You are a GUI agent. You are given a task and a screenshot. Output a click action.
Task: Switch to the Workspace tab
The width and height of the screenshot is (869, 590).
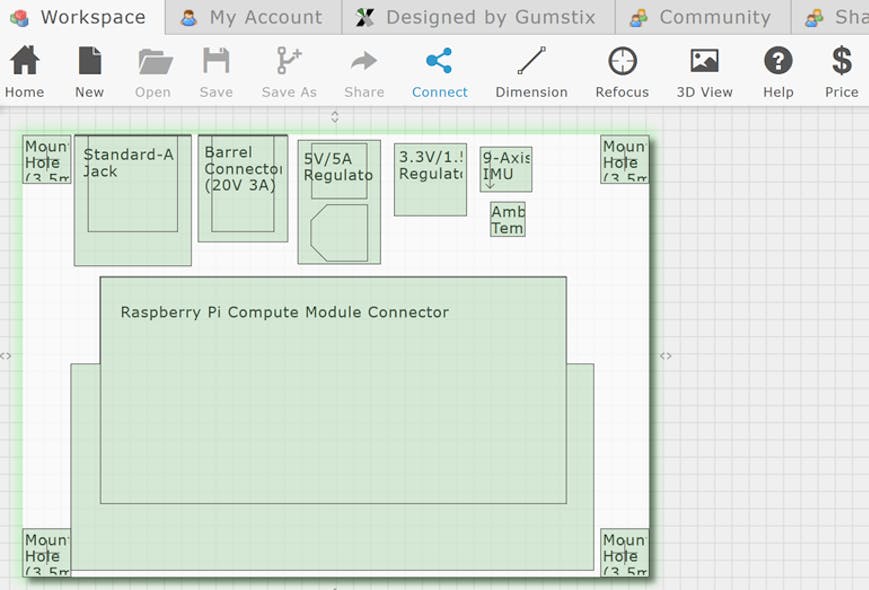82,17
